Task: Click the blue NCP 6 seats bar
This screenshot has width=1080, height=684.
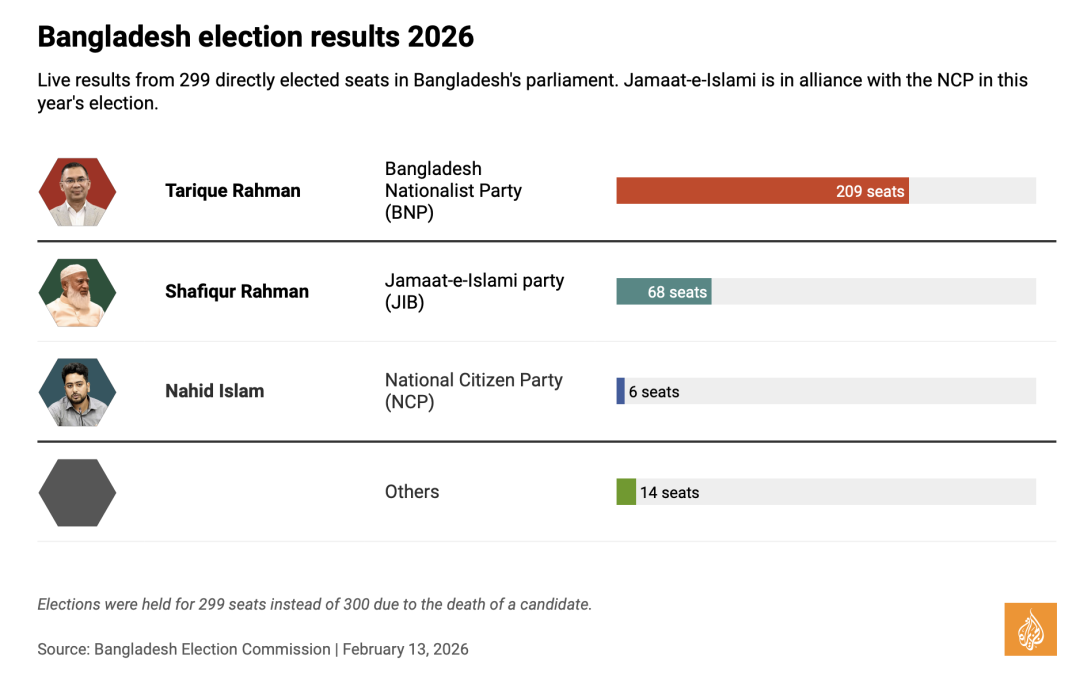Action: tap(621, 391)
